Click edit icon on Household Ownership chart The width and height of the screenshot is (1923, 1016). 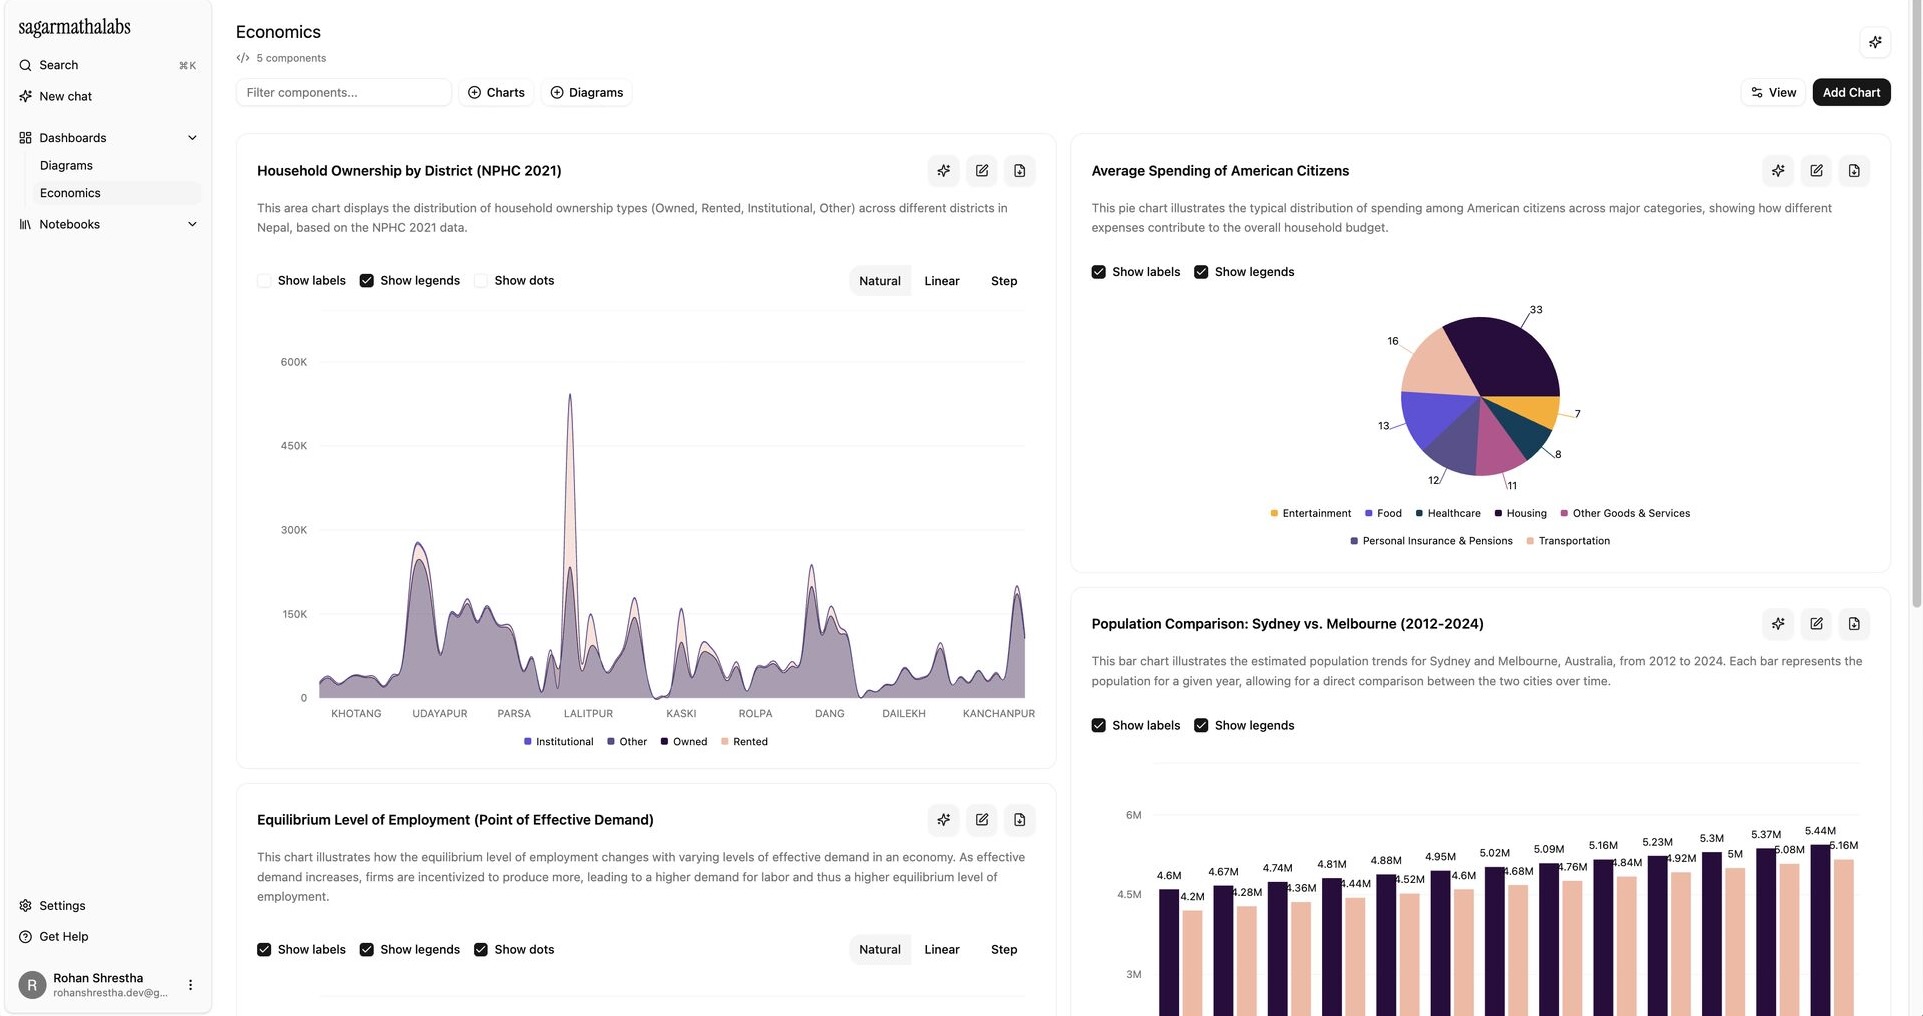(x=981, y=171)
